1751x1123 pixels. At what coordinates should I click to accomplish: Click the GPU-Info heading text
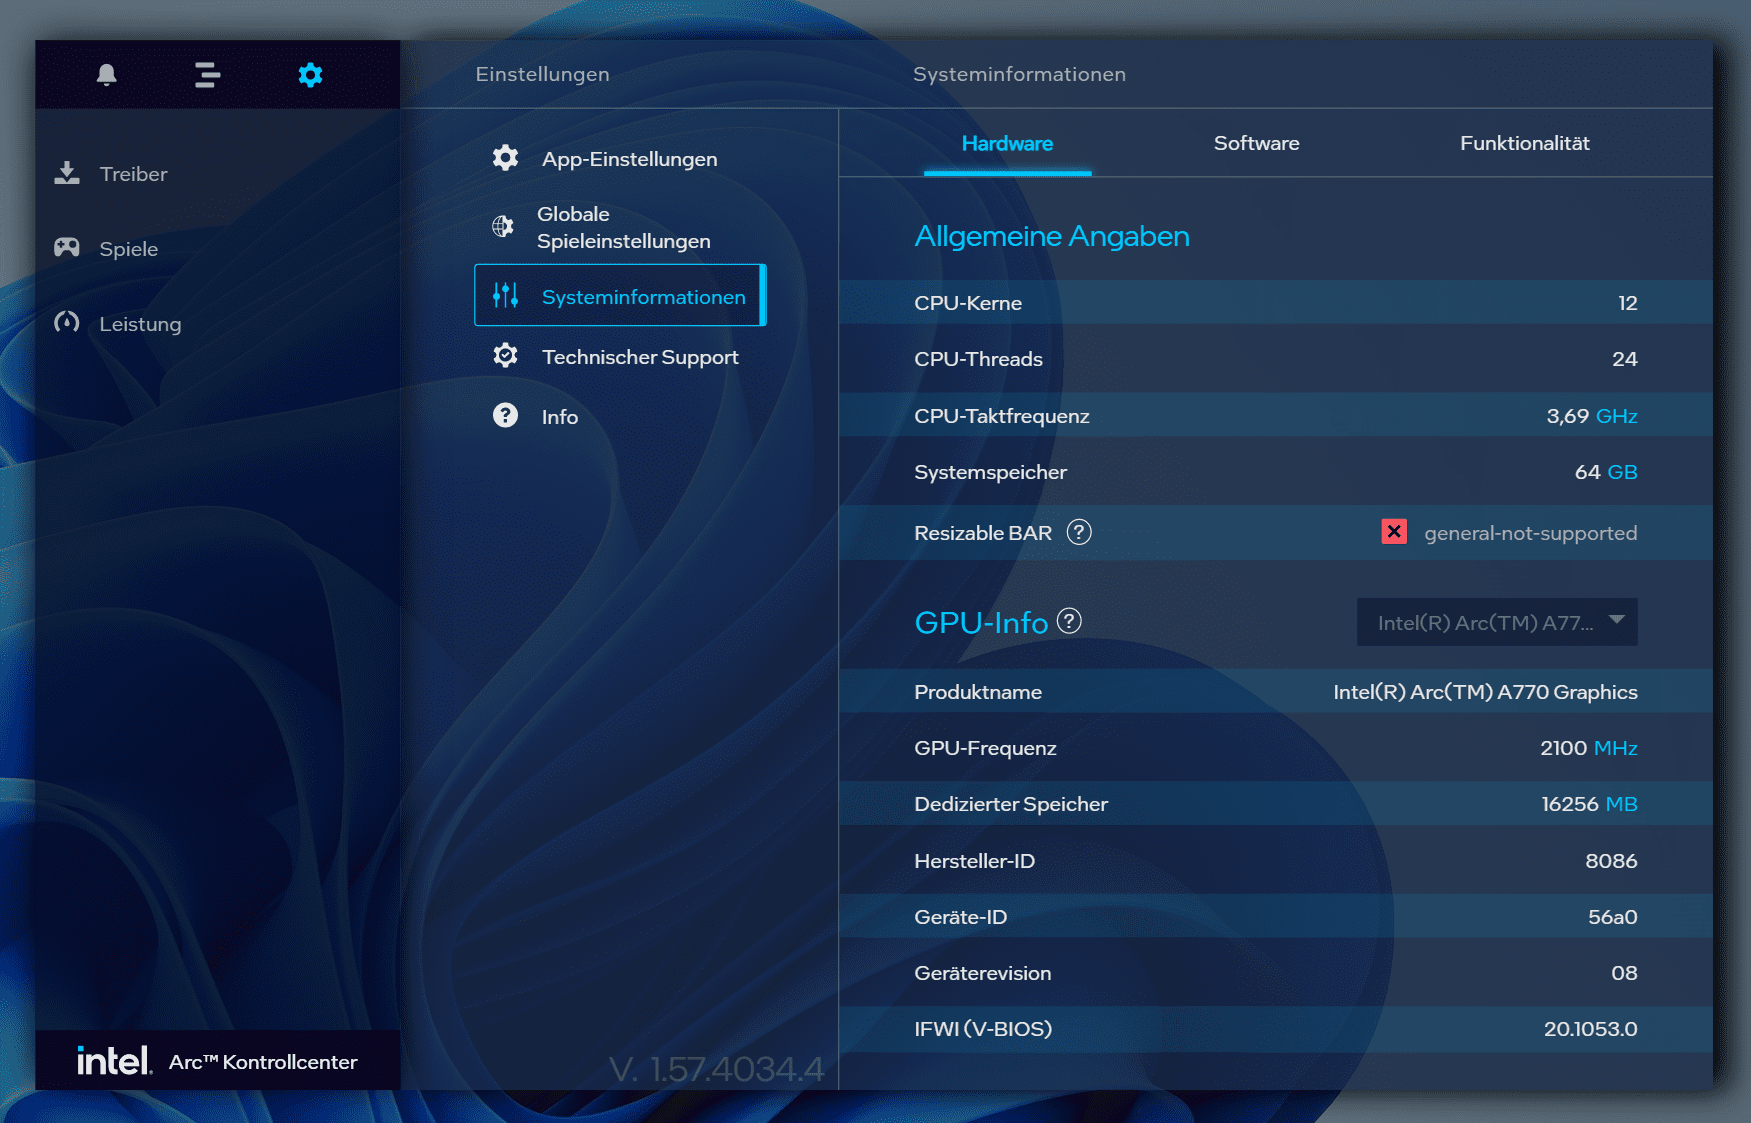981,622
